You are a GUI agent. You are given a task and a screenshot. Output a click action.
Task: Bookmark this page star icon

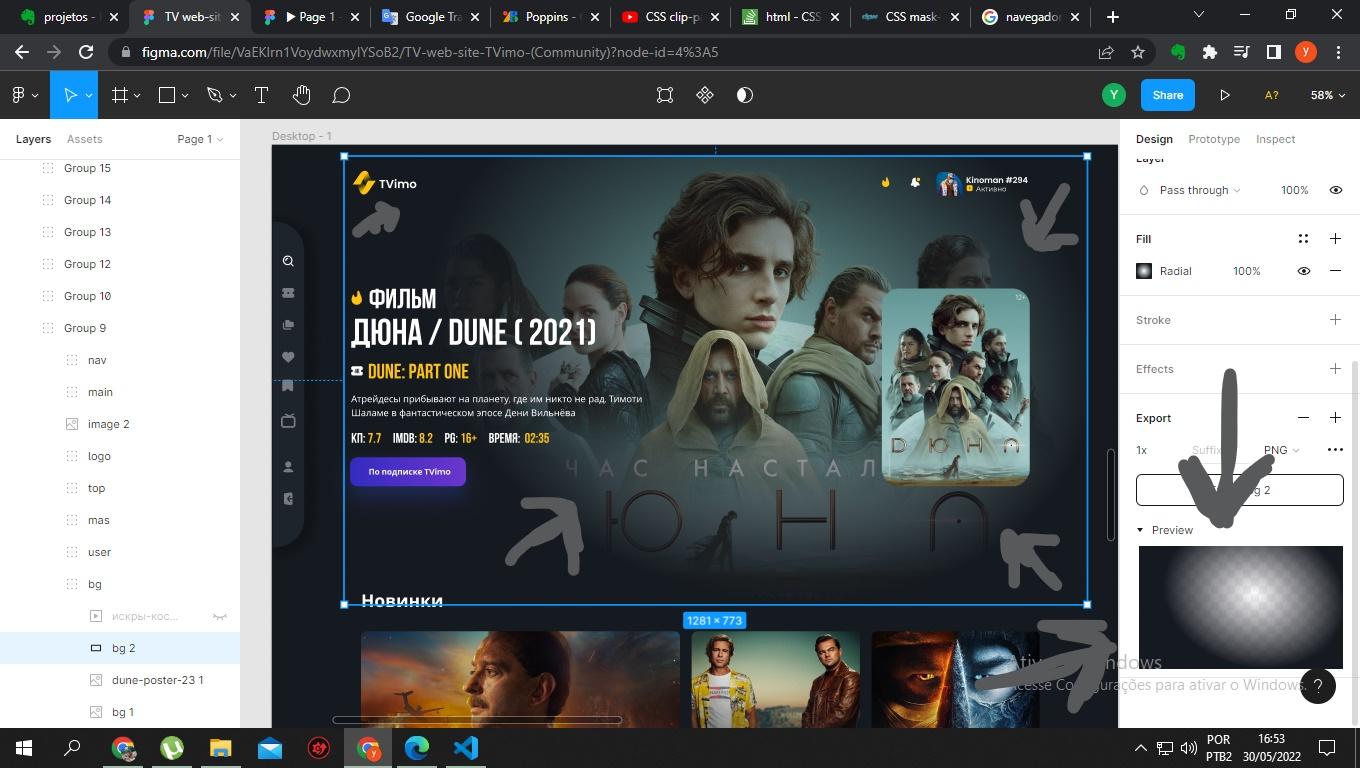(x=1138, y=52)
